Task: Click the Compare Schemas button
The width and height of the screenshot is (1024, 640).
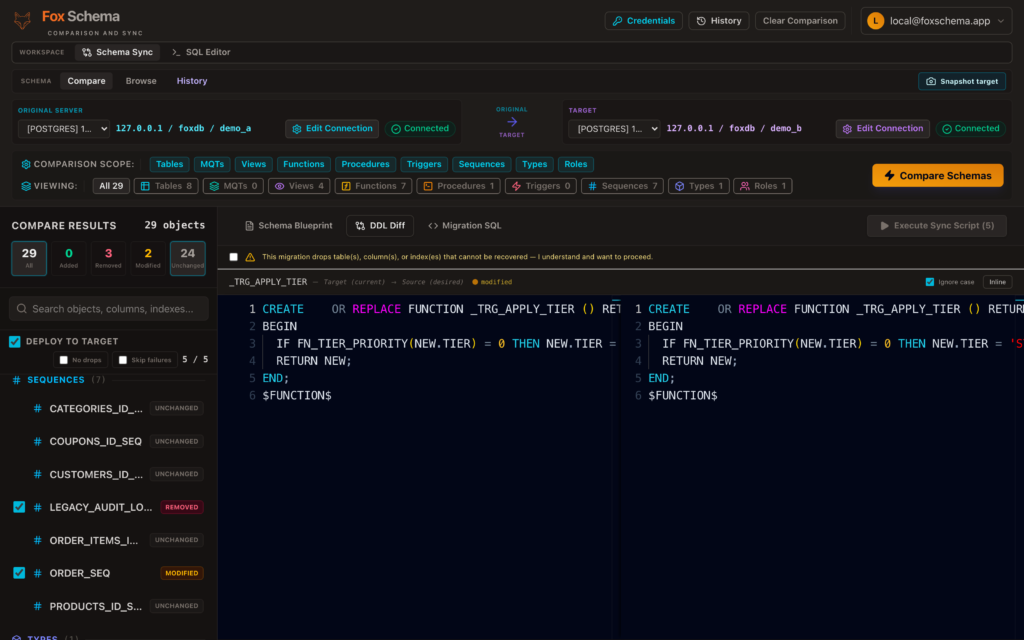Action: tap(938, 176)
